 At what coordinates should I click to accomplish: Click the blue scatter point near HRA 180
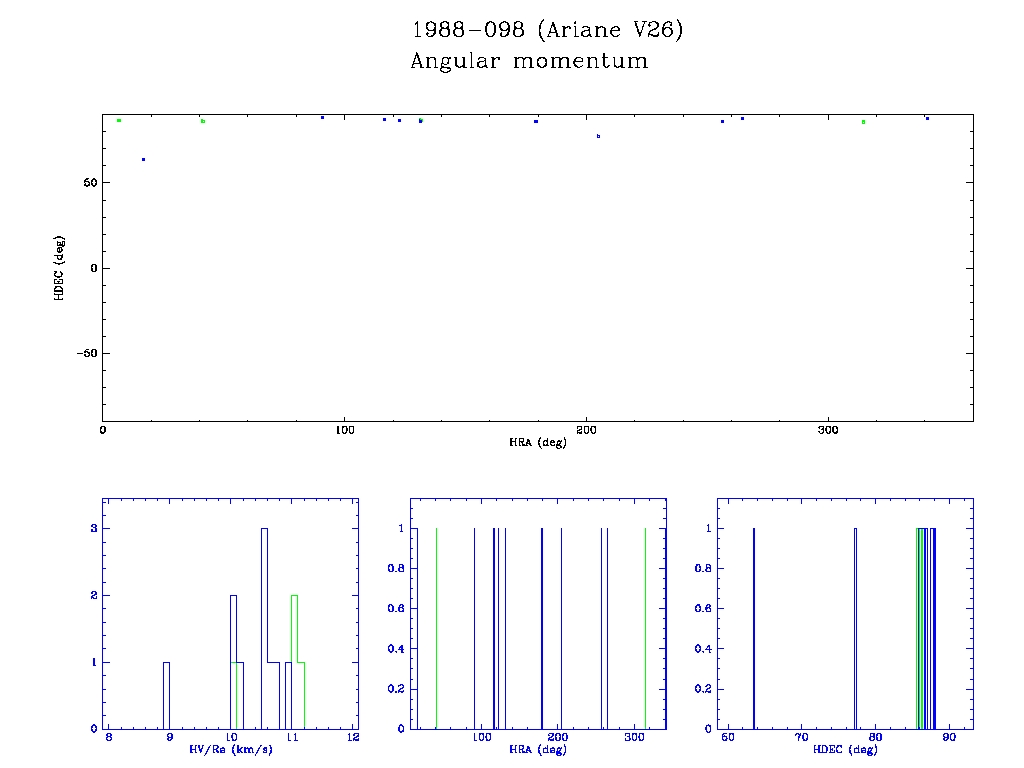coord(536,121)
